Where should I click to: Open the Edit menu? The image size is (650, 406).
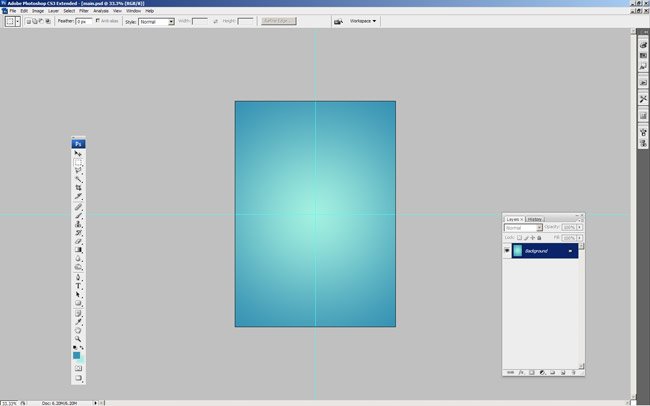24,11
